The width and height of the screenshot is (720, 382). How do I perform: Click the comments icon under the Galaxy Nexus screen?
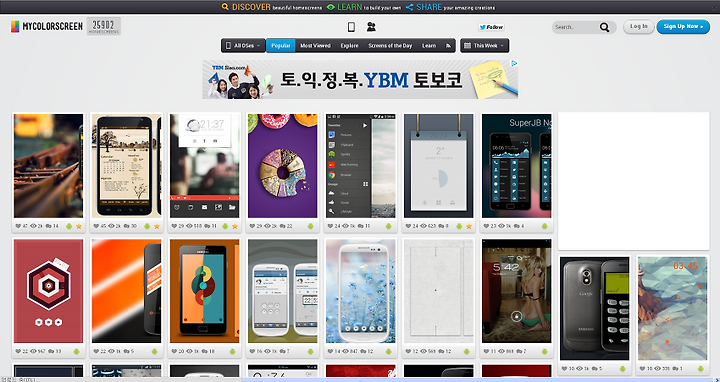pos(594,368)
